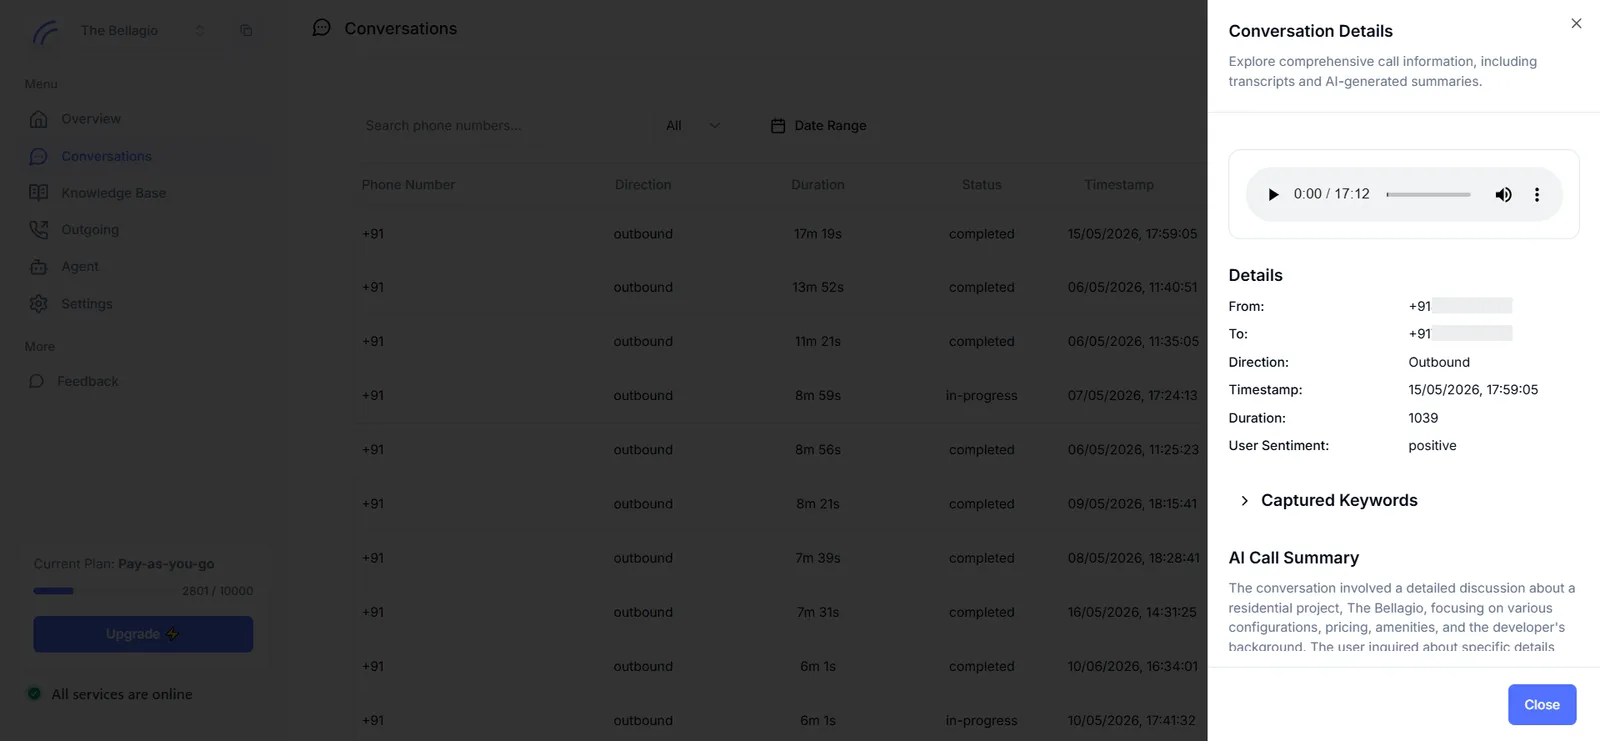Click the Outgoing phone icon
This screenshot has width=1600, height=741.
pyautogui.click(x=39, y=230)
